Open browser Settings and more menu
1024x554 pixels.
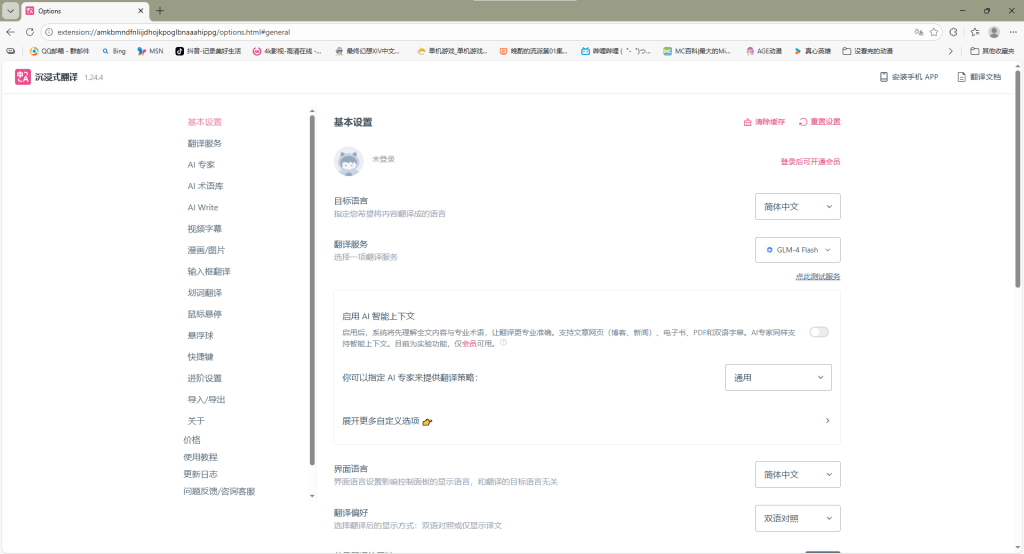point(1014,32)
